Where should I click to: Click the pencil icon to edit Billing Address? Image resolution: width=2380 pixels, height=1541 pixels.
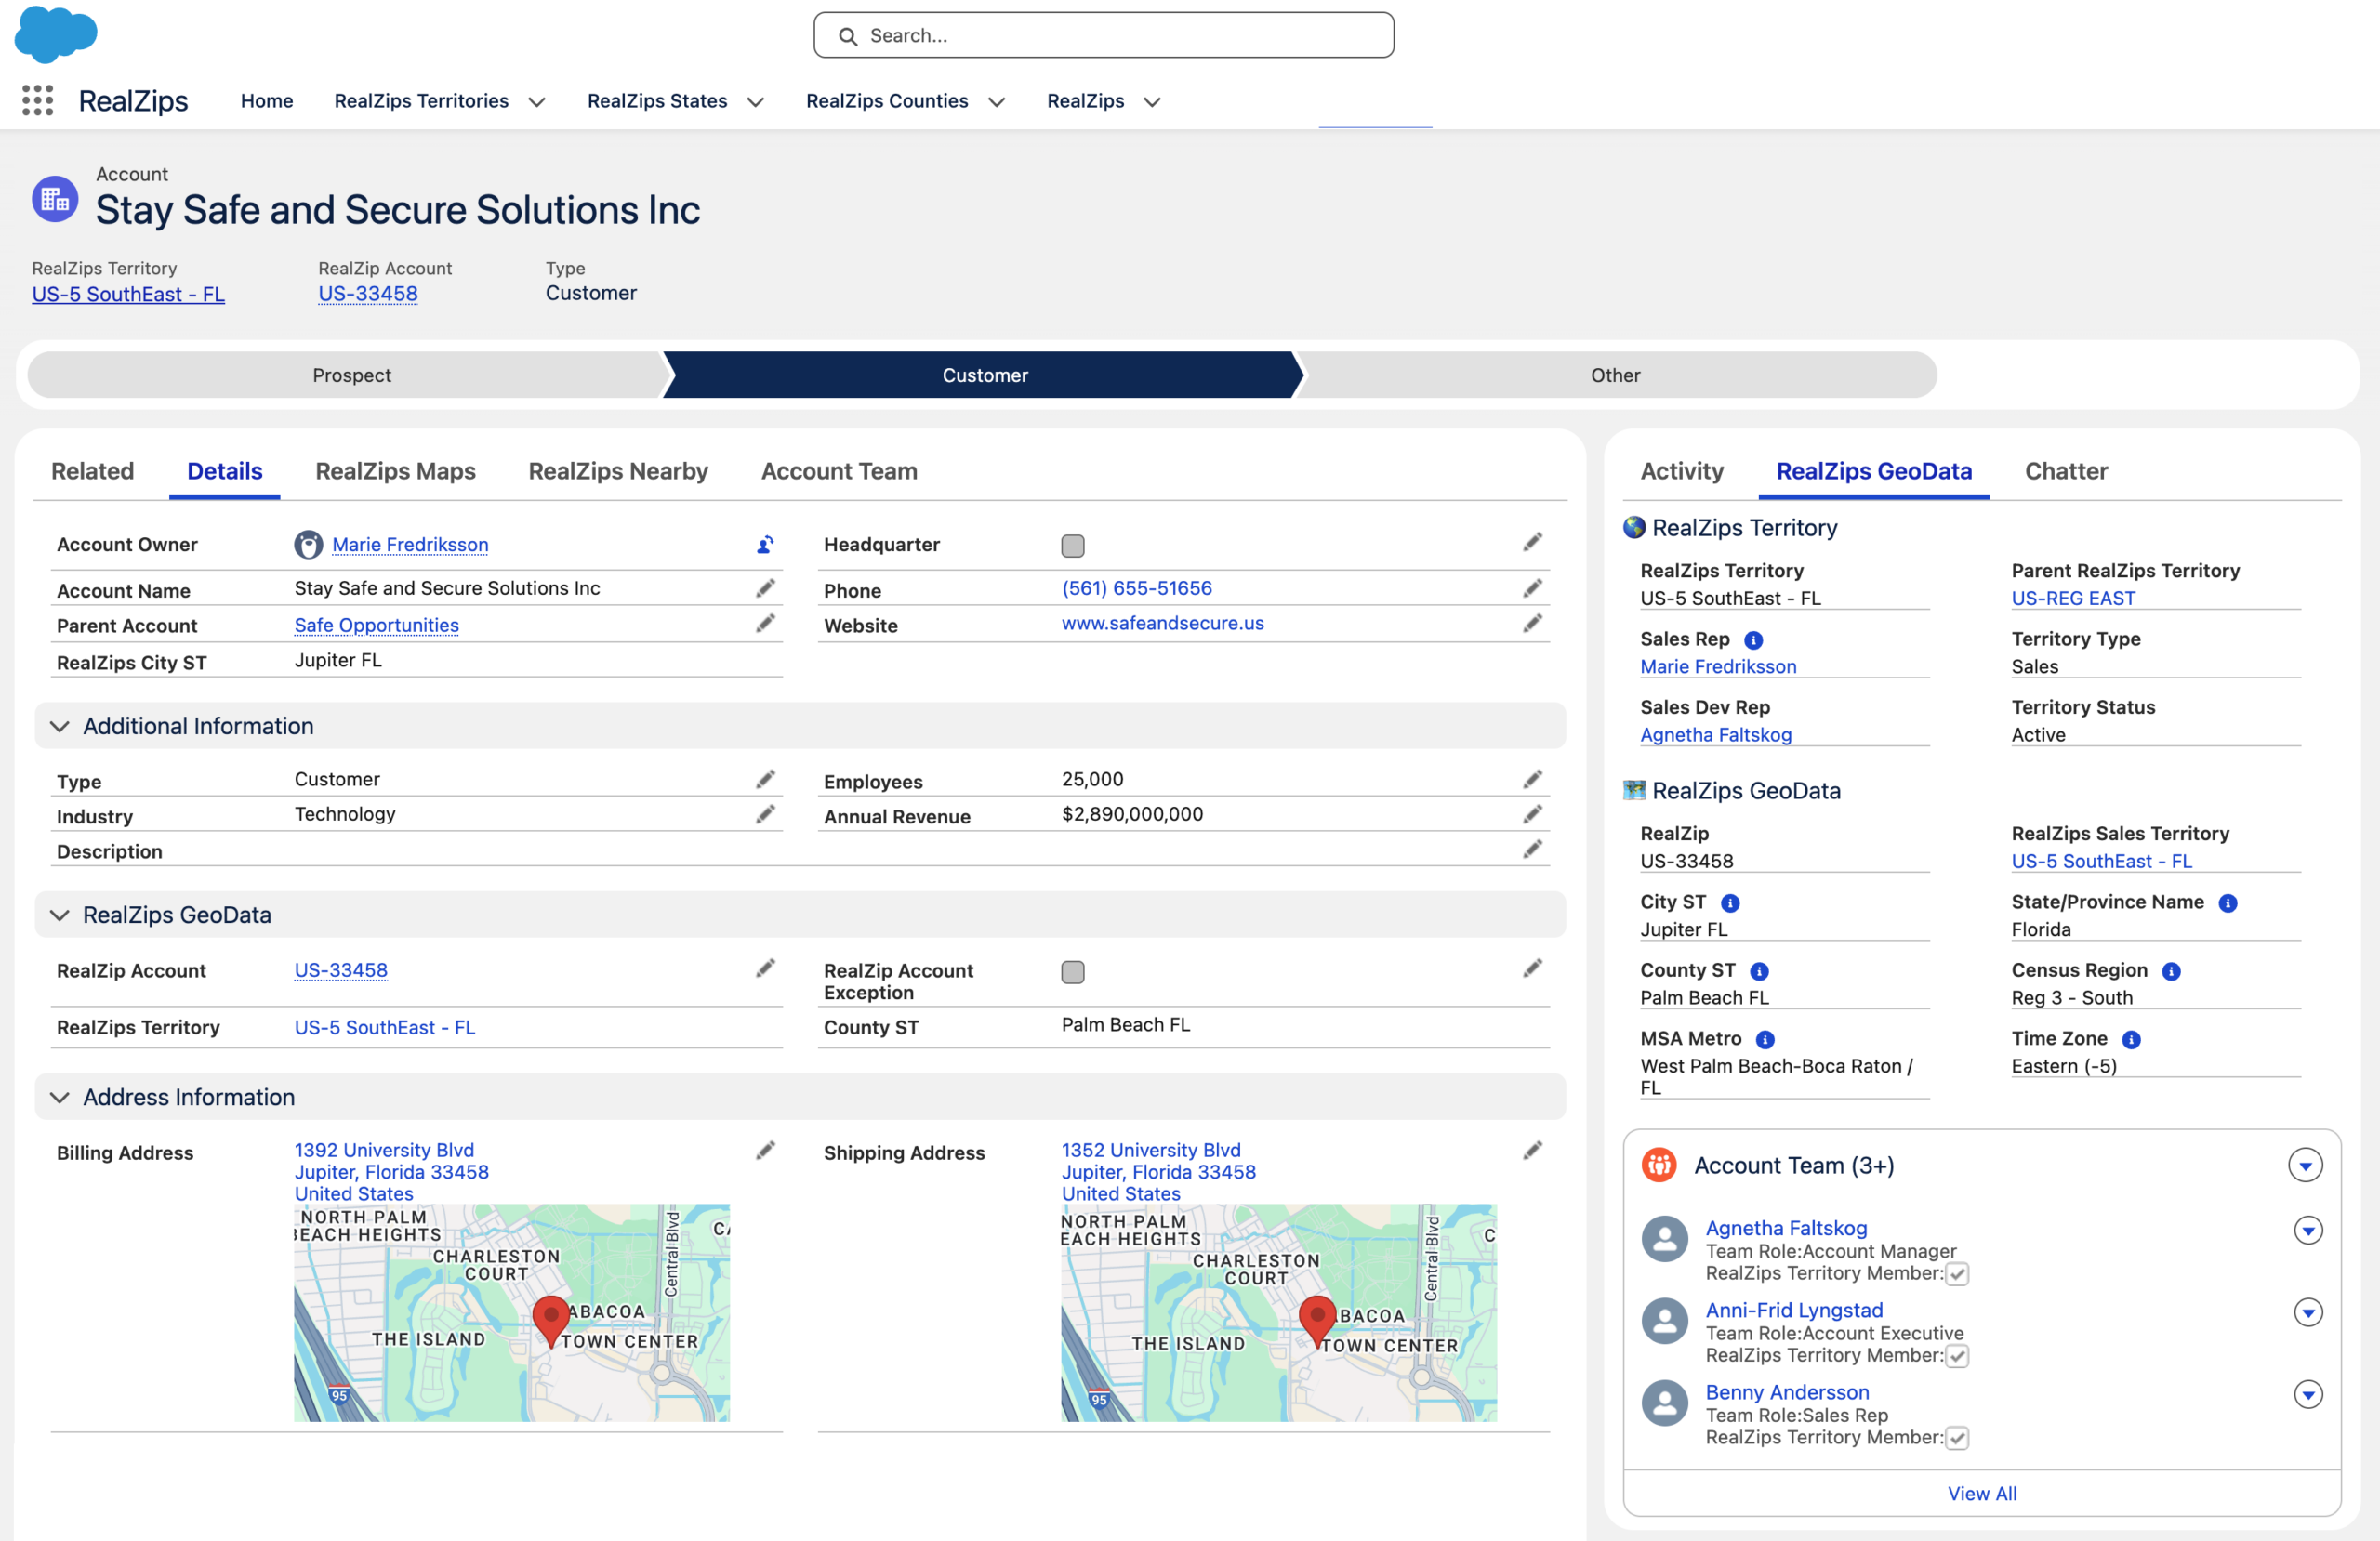click(x=765, y=1150)
